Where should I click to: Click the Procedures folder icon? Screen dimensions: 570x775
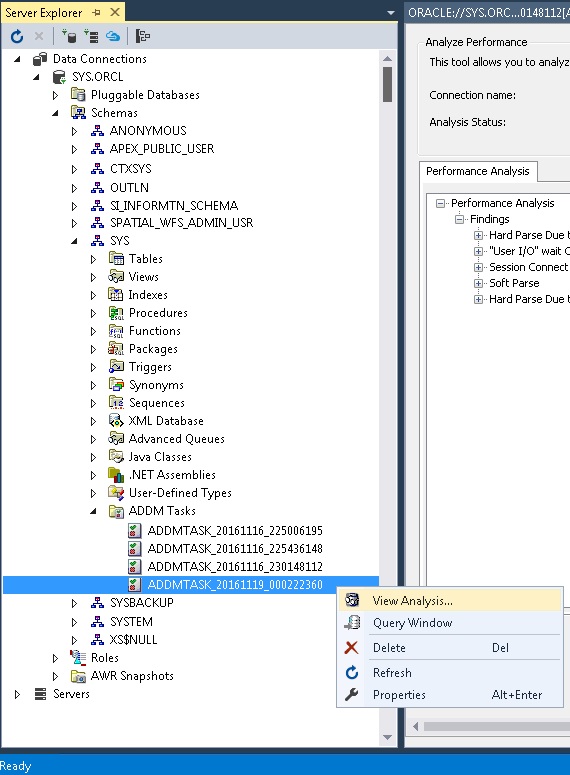(x=116, y=313)
